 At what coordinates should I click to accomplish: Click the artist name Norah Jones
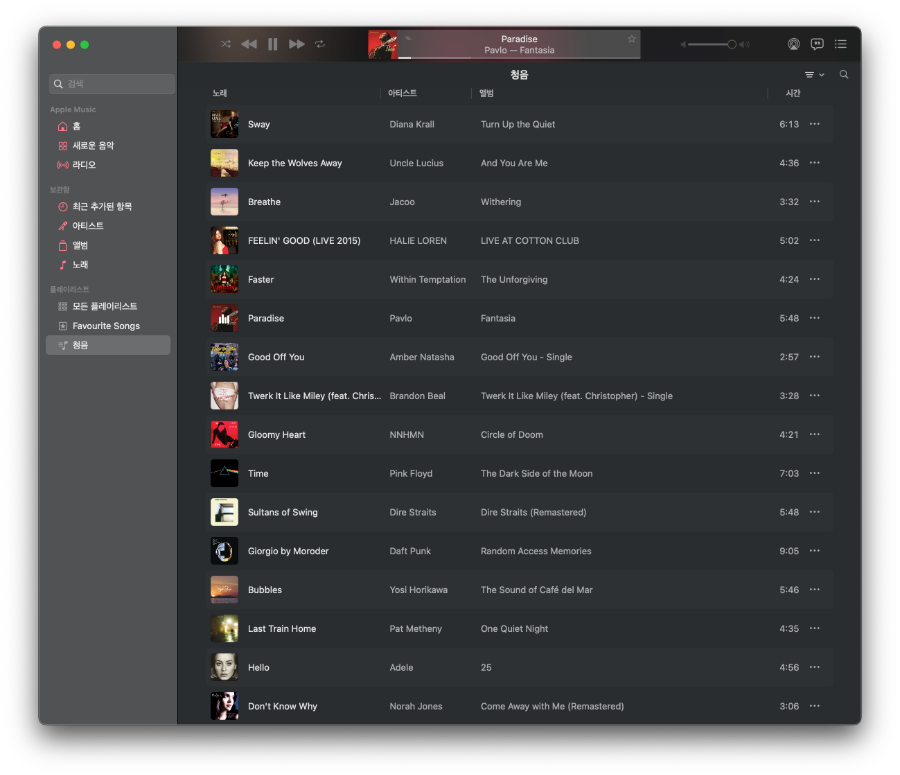pyautogui.click(x=416, y=707)
